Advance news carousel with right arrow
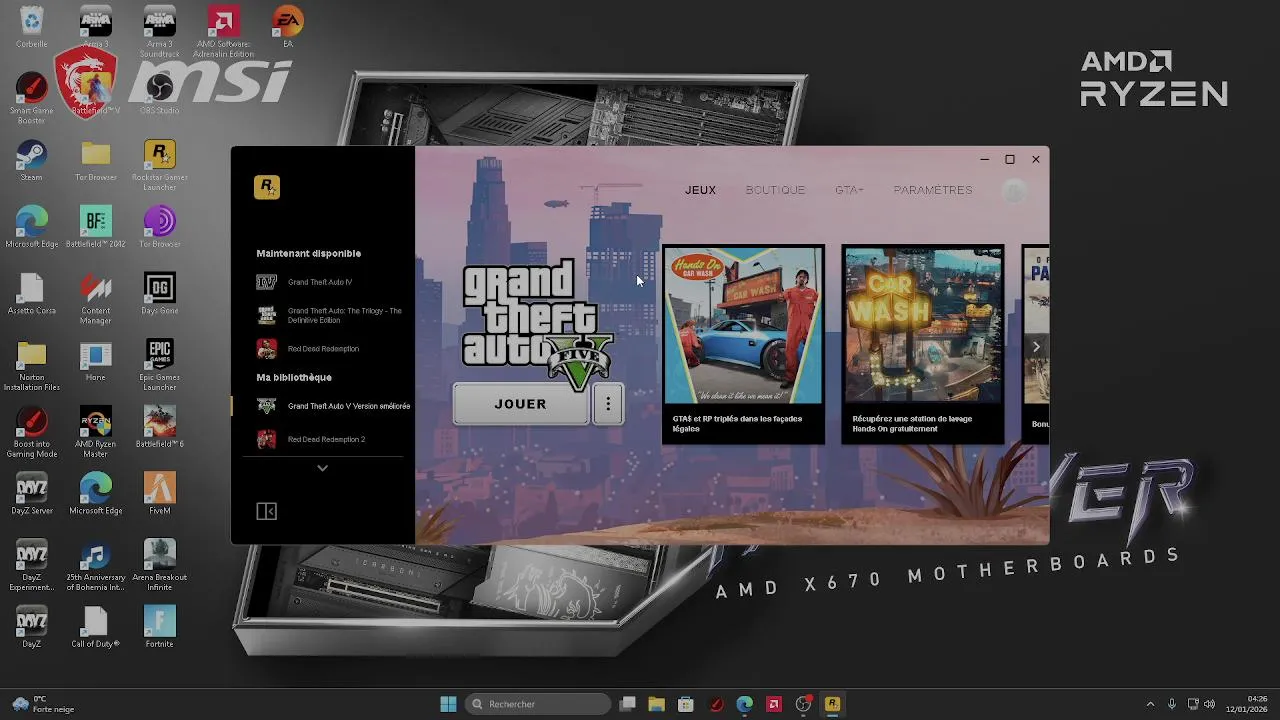This screenshot has width=1280, height=720. point(1036,347)
